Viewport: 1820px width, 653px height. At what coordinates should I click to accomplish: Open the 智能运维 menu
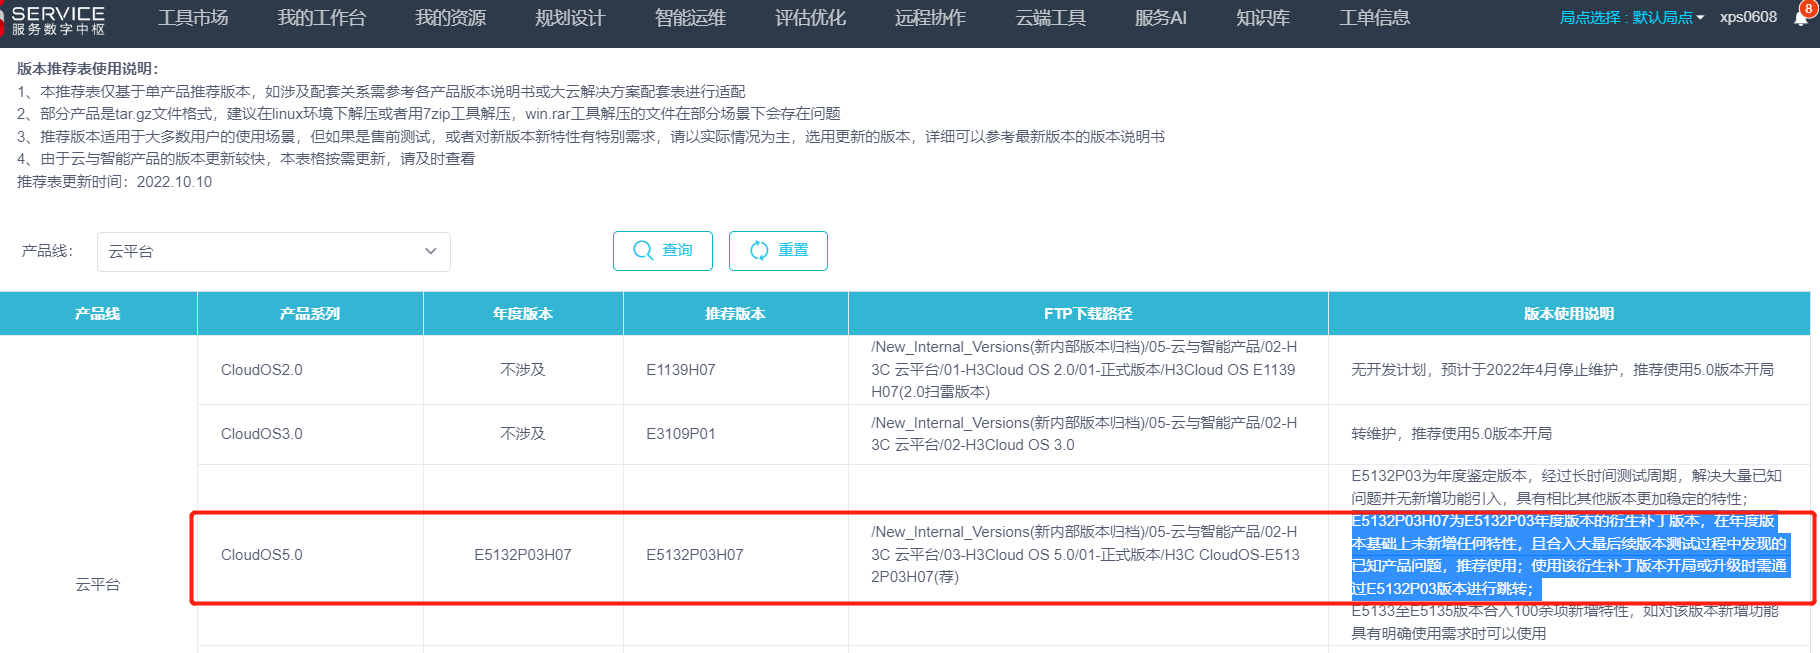690,18
